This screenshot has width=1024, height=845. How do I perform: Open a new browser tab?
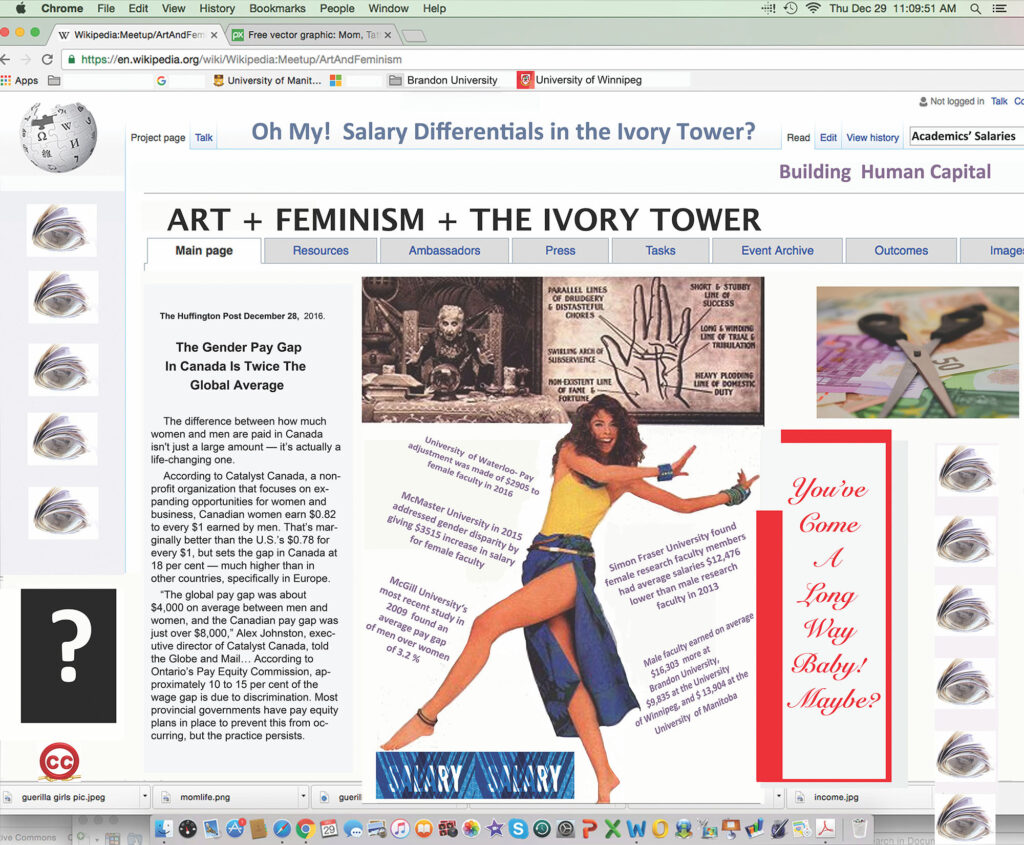[413, 35]
